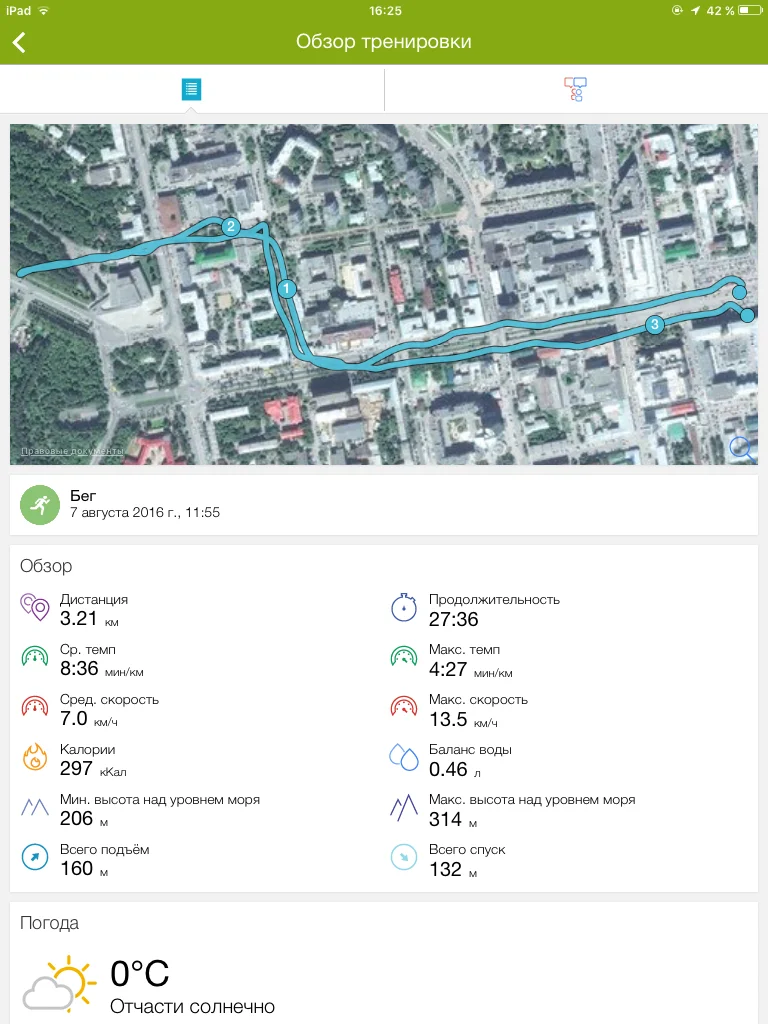
Task: Open the Правовые документы link on the map
Action: pos(72,451)
